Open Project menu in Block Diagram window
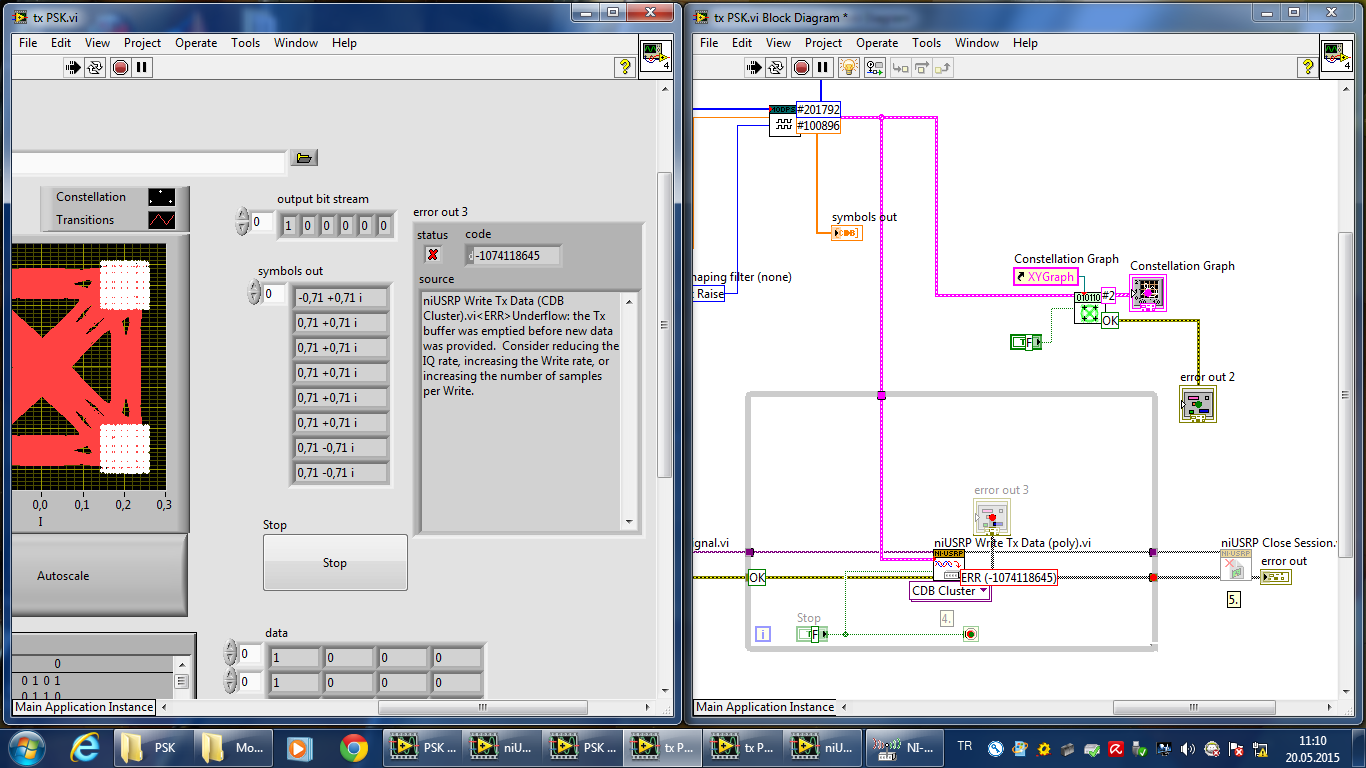Viewport: 1366px width, 768px height. coord(823,43)
